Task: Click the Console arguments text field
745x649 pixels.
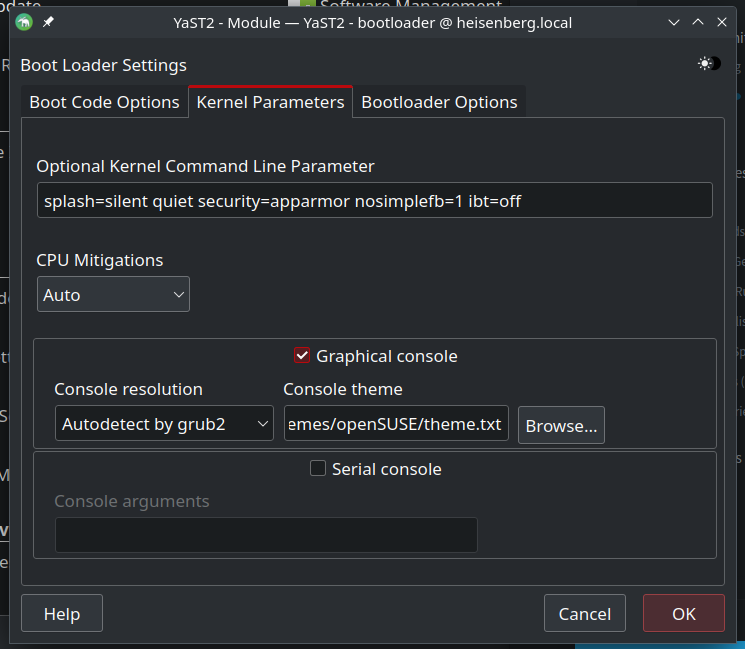Action: coord(266,535)
